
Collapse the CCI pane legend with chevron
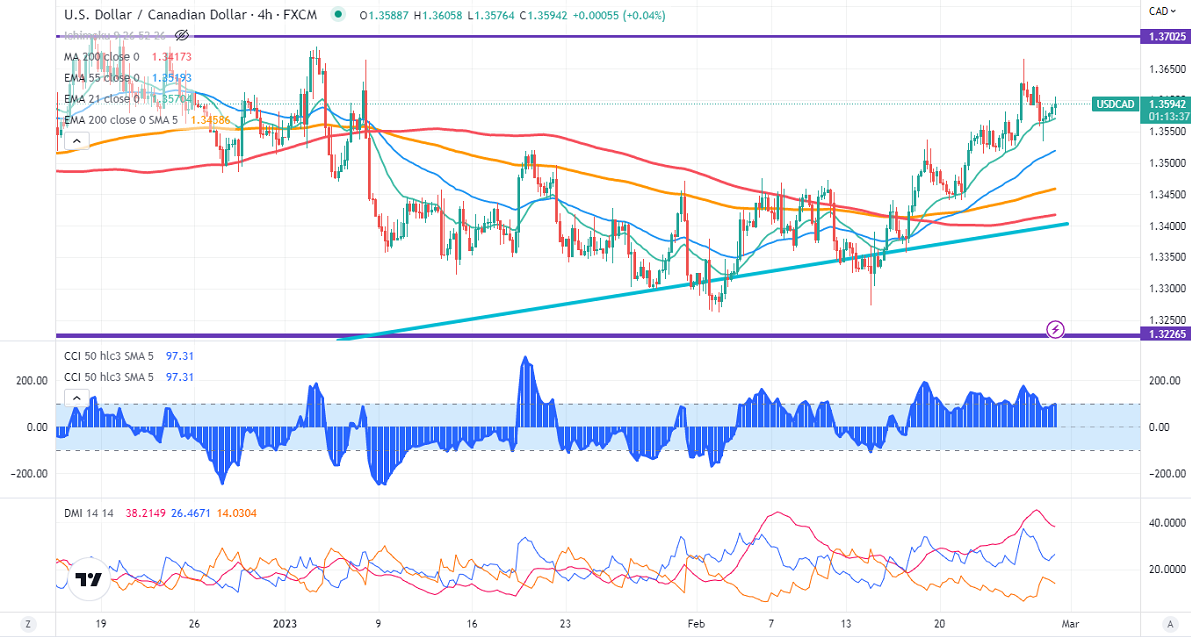coord(75,398)
